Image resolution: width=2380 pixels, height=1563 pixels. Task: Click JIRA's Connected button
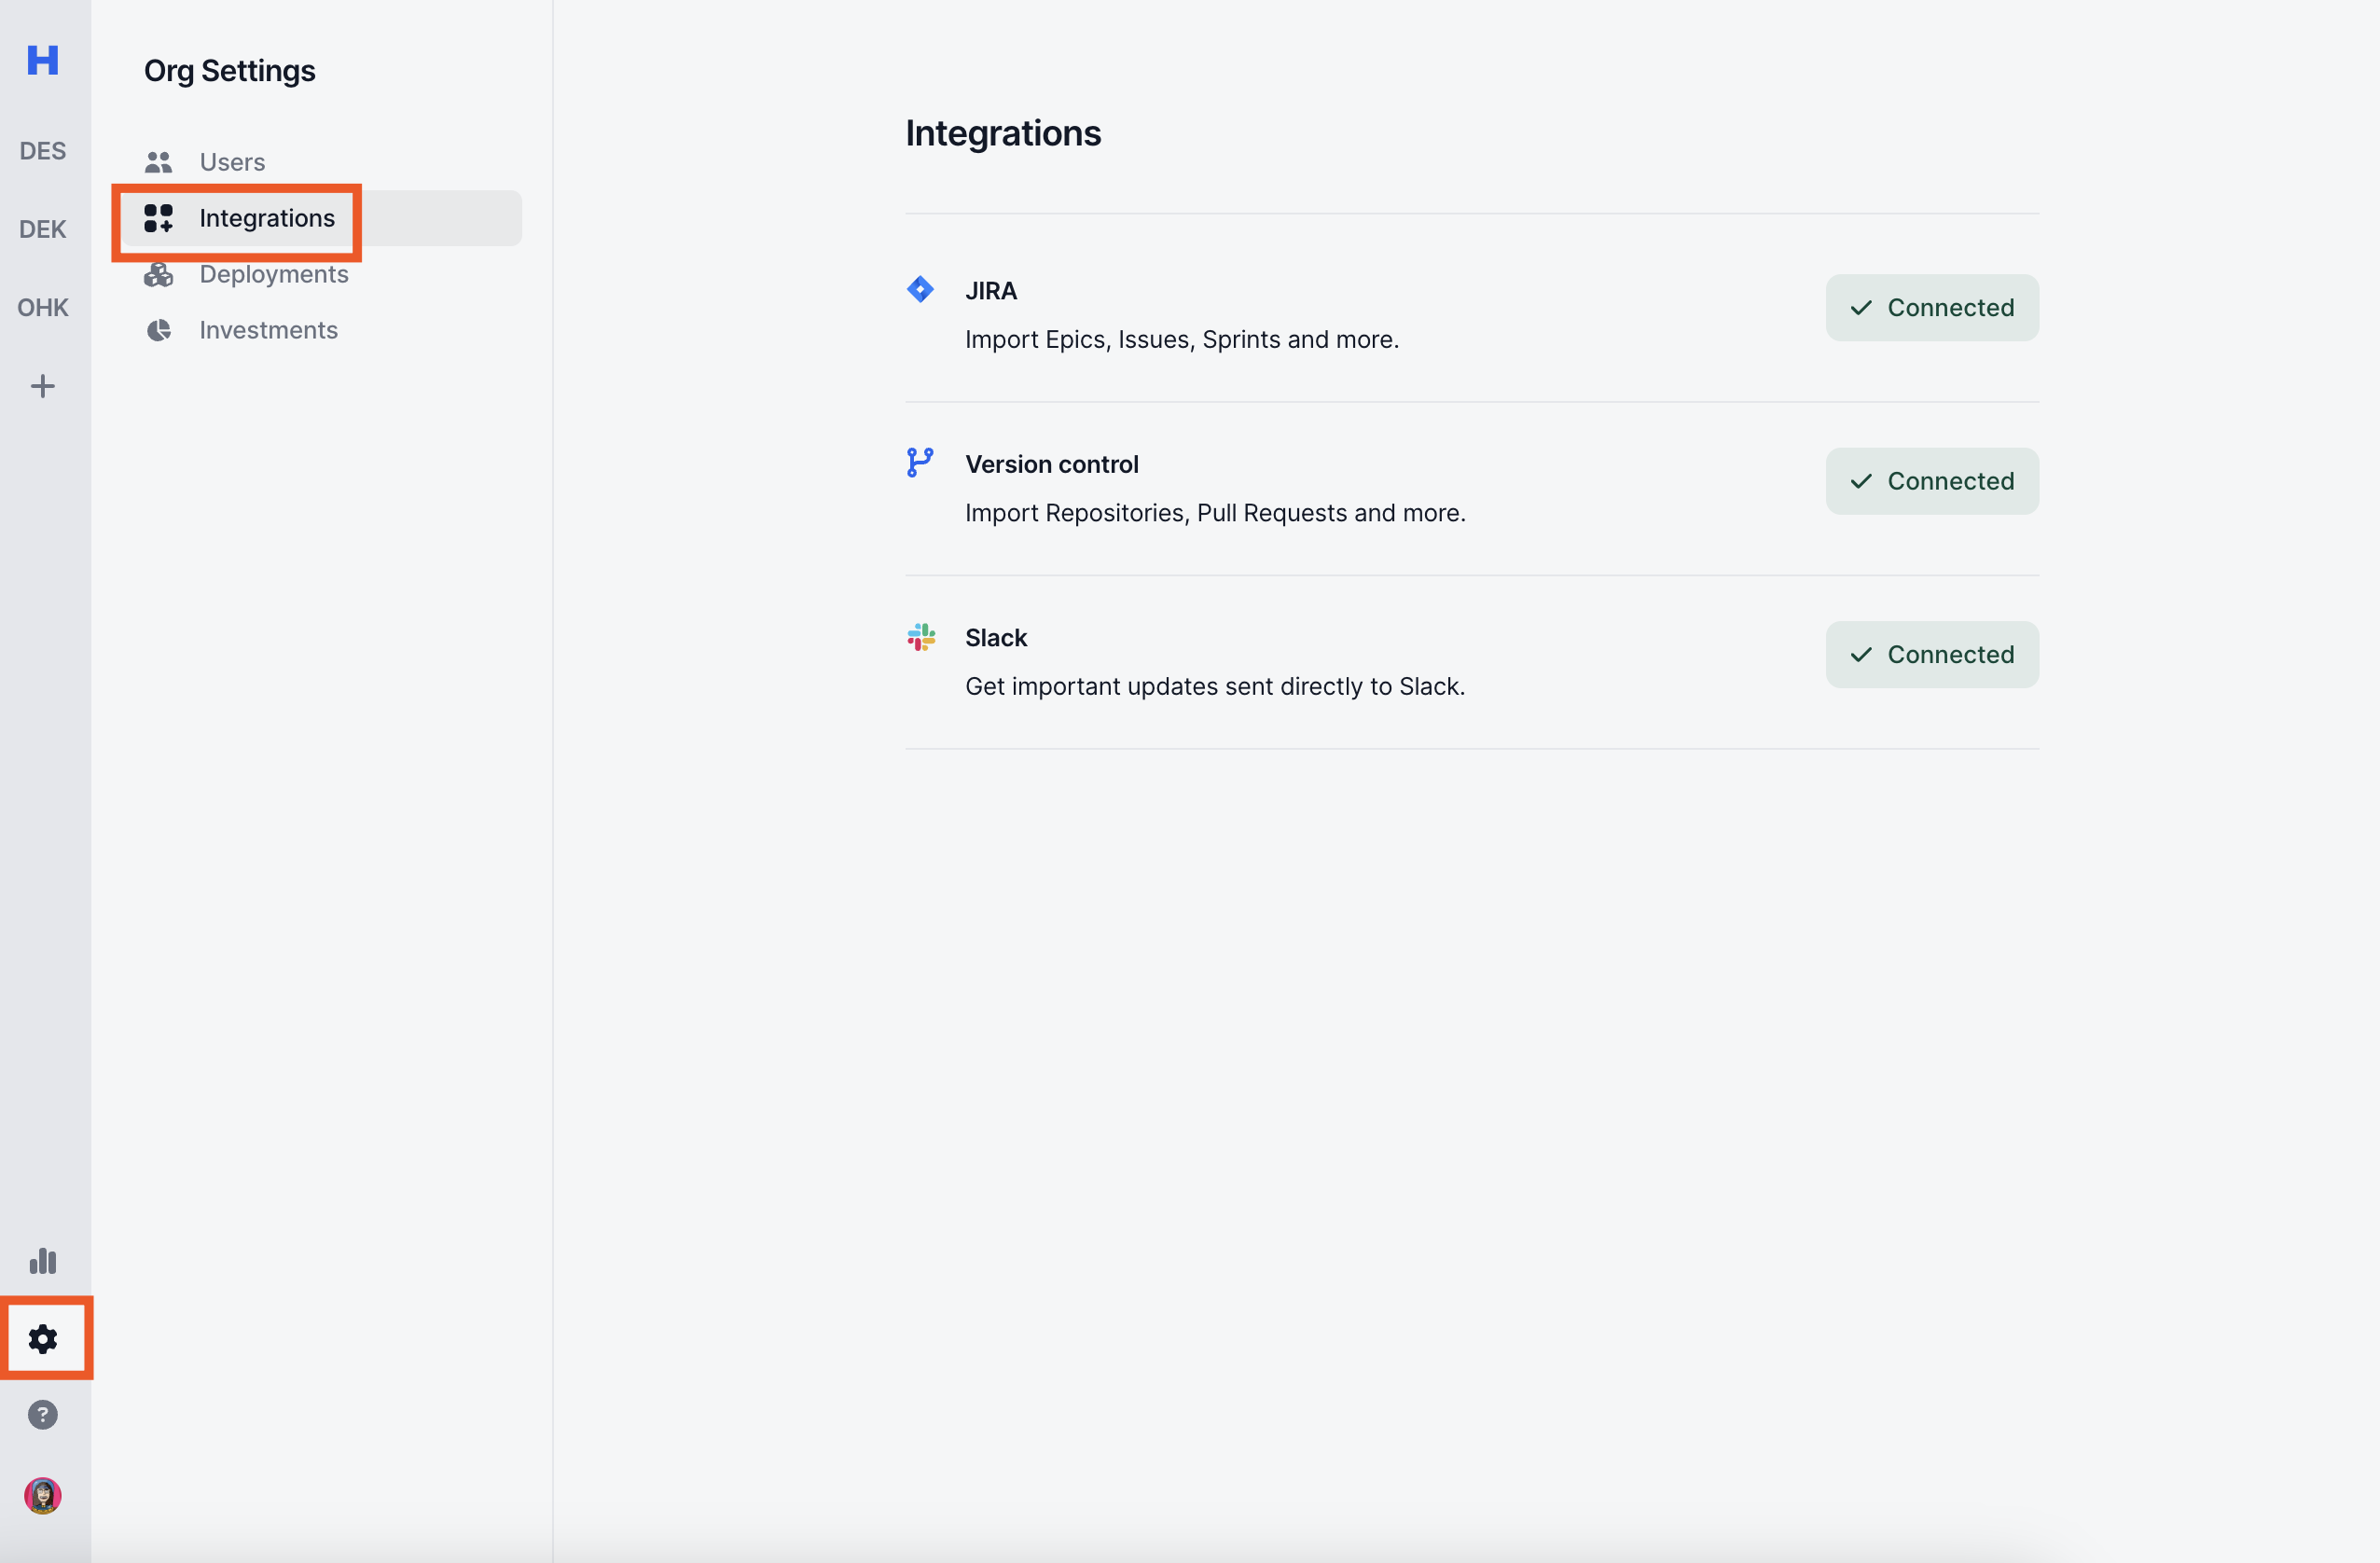1931,308
